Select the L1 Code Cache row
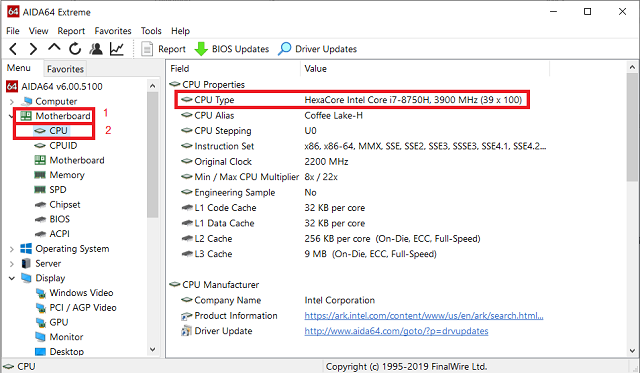640x373 pixels. (273, 208)
